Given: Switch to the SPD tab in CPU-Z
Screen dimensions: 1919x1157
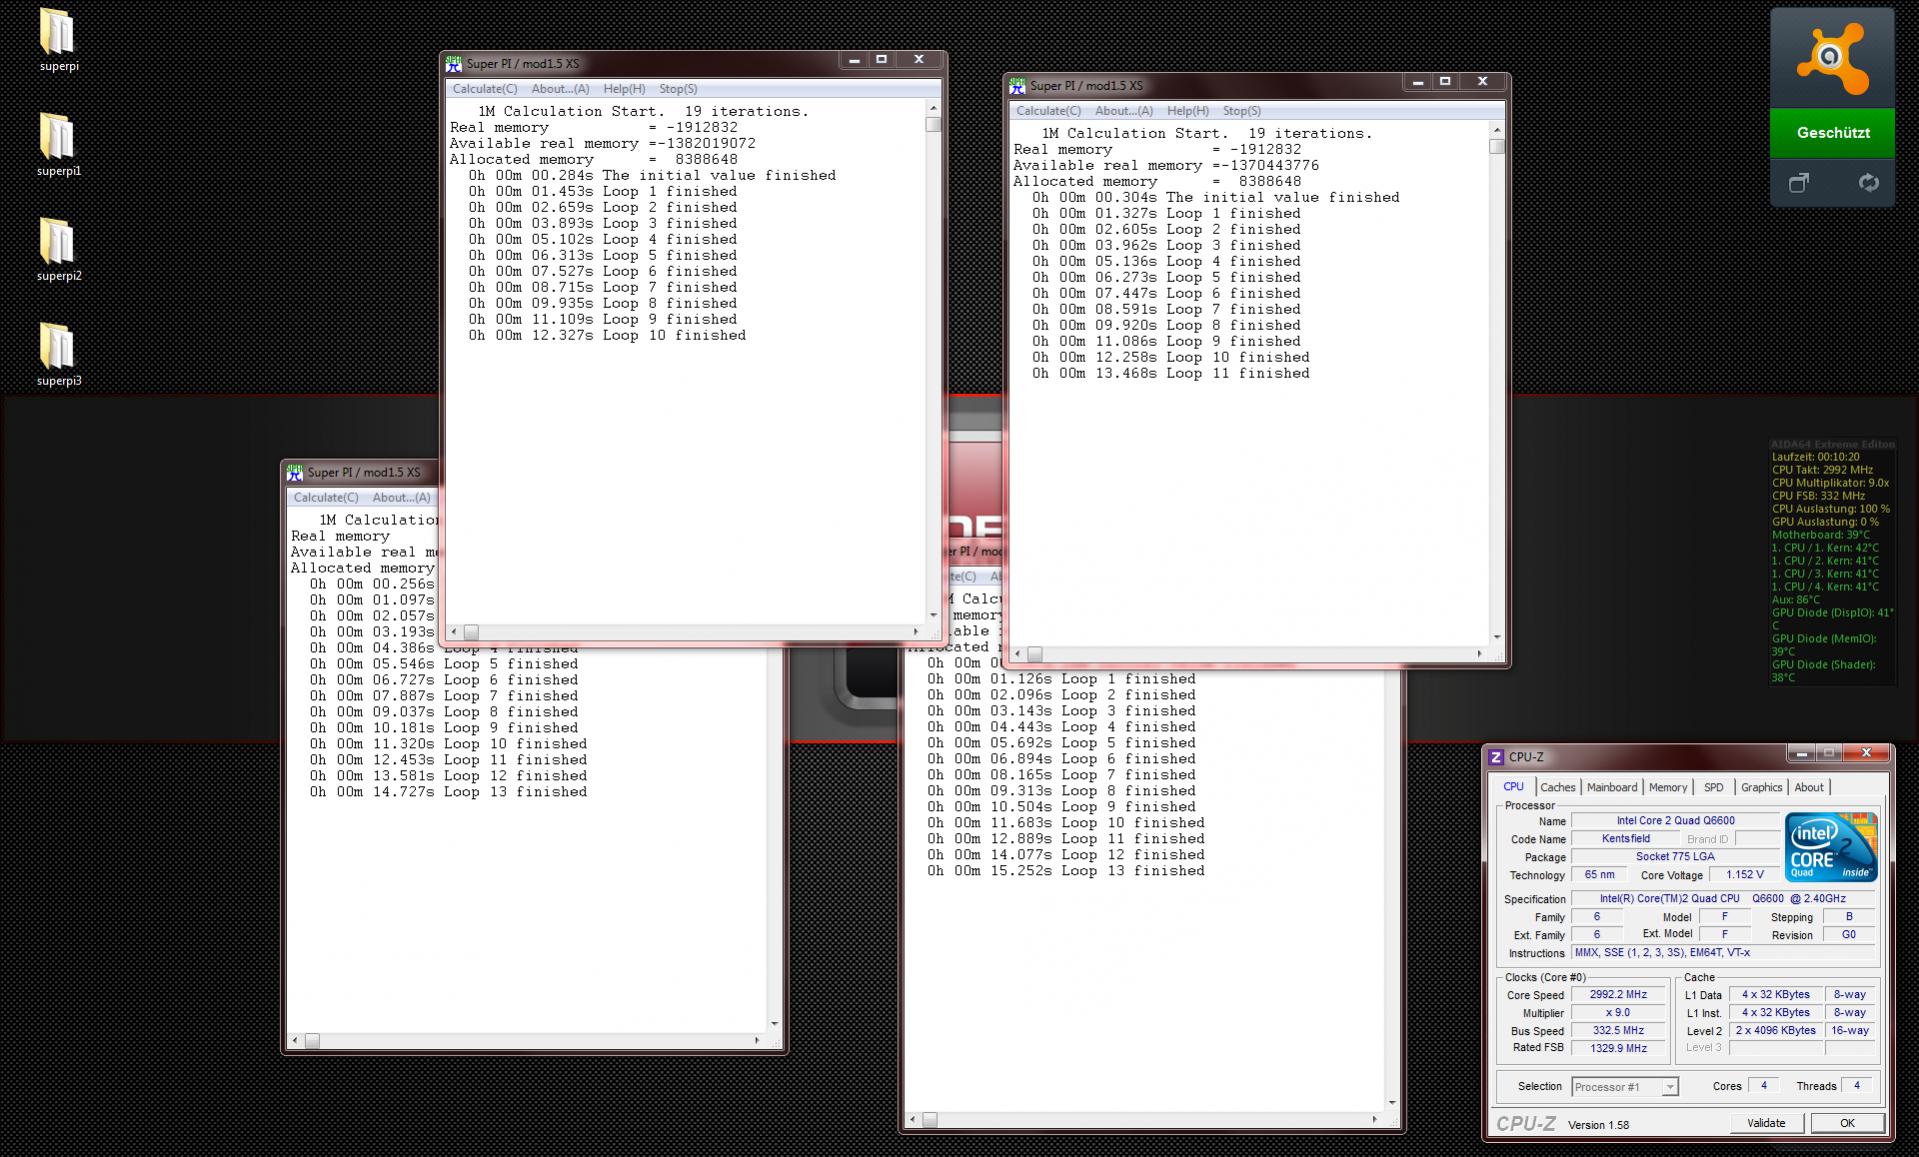Looking at the screenshot, I should (x=1714, y=787).
